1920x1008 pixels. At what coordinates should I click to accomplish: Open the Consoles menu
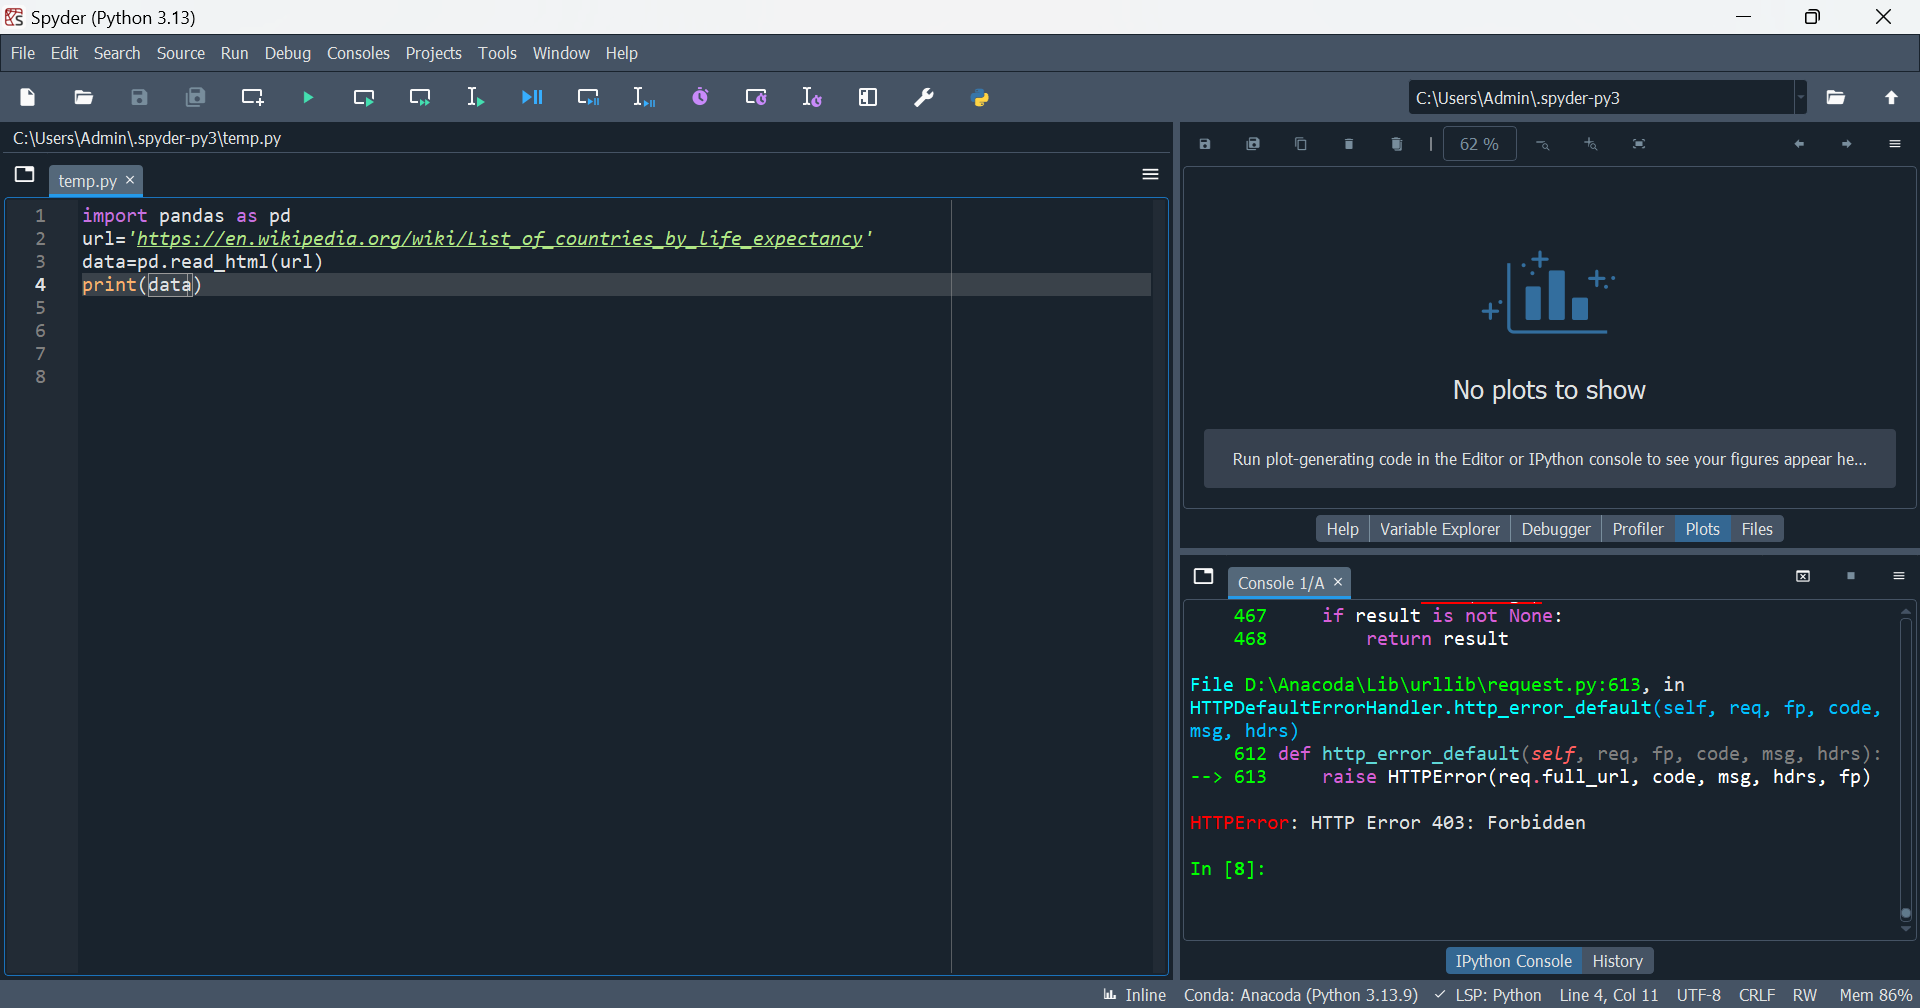point(358,54)
